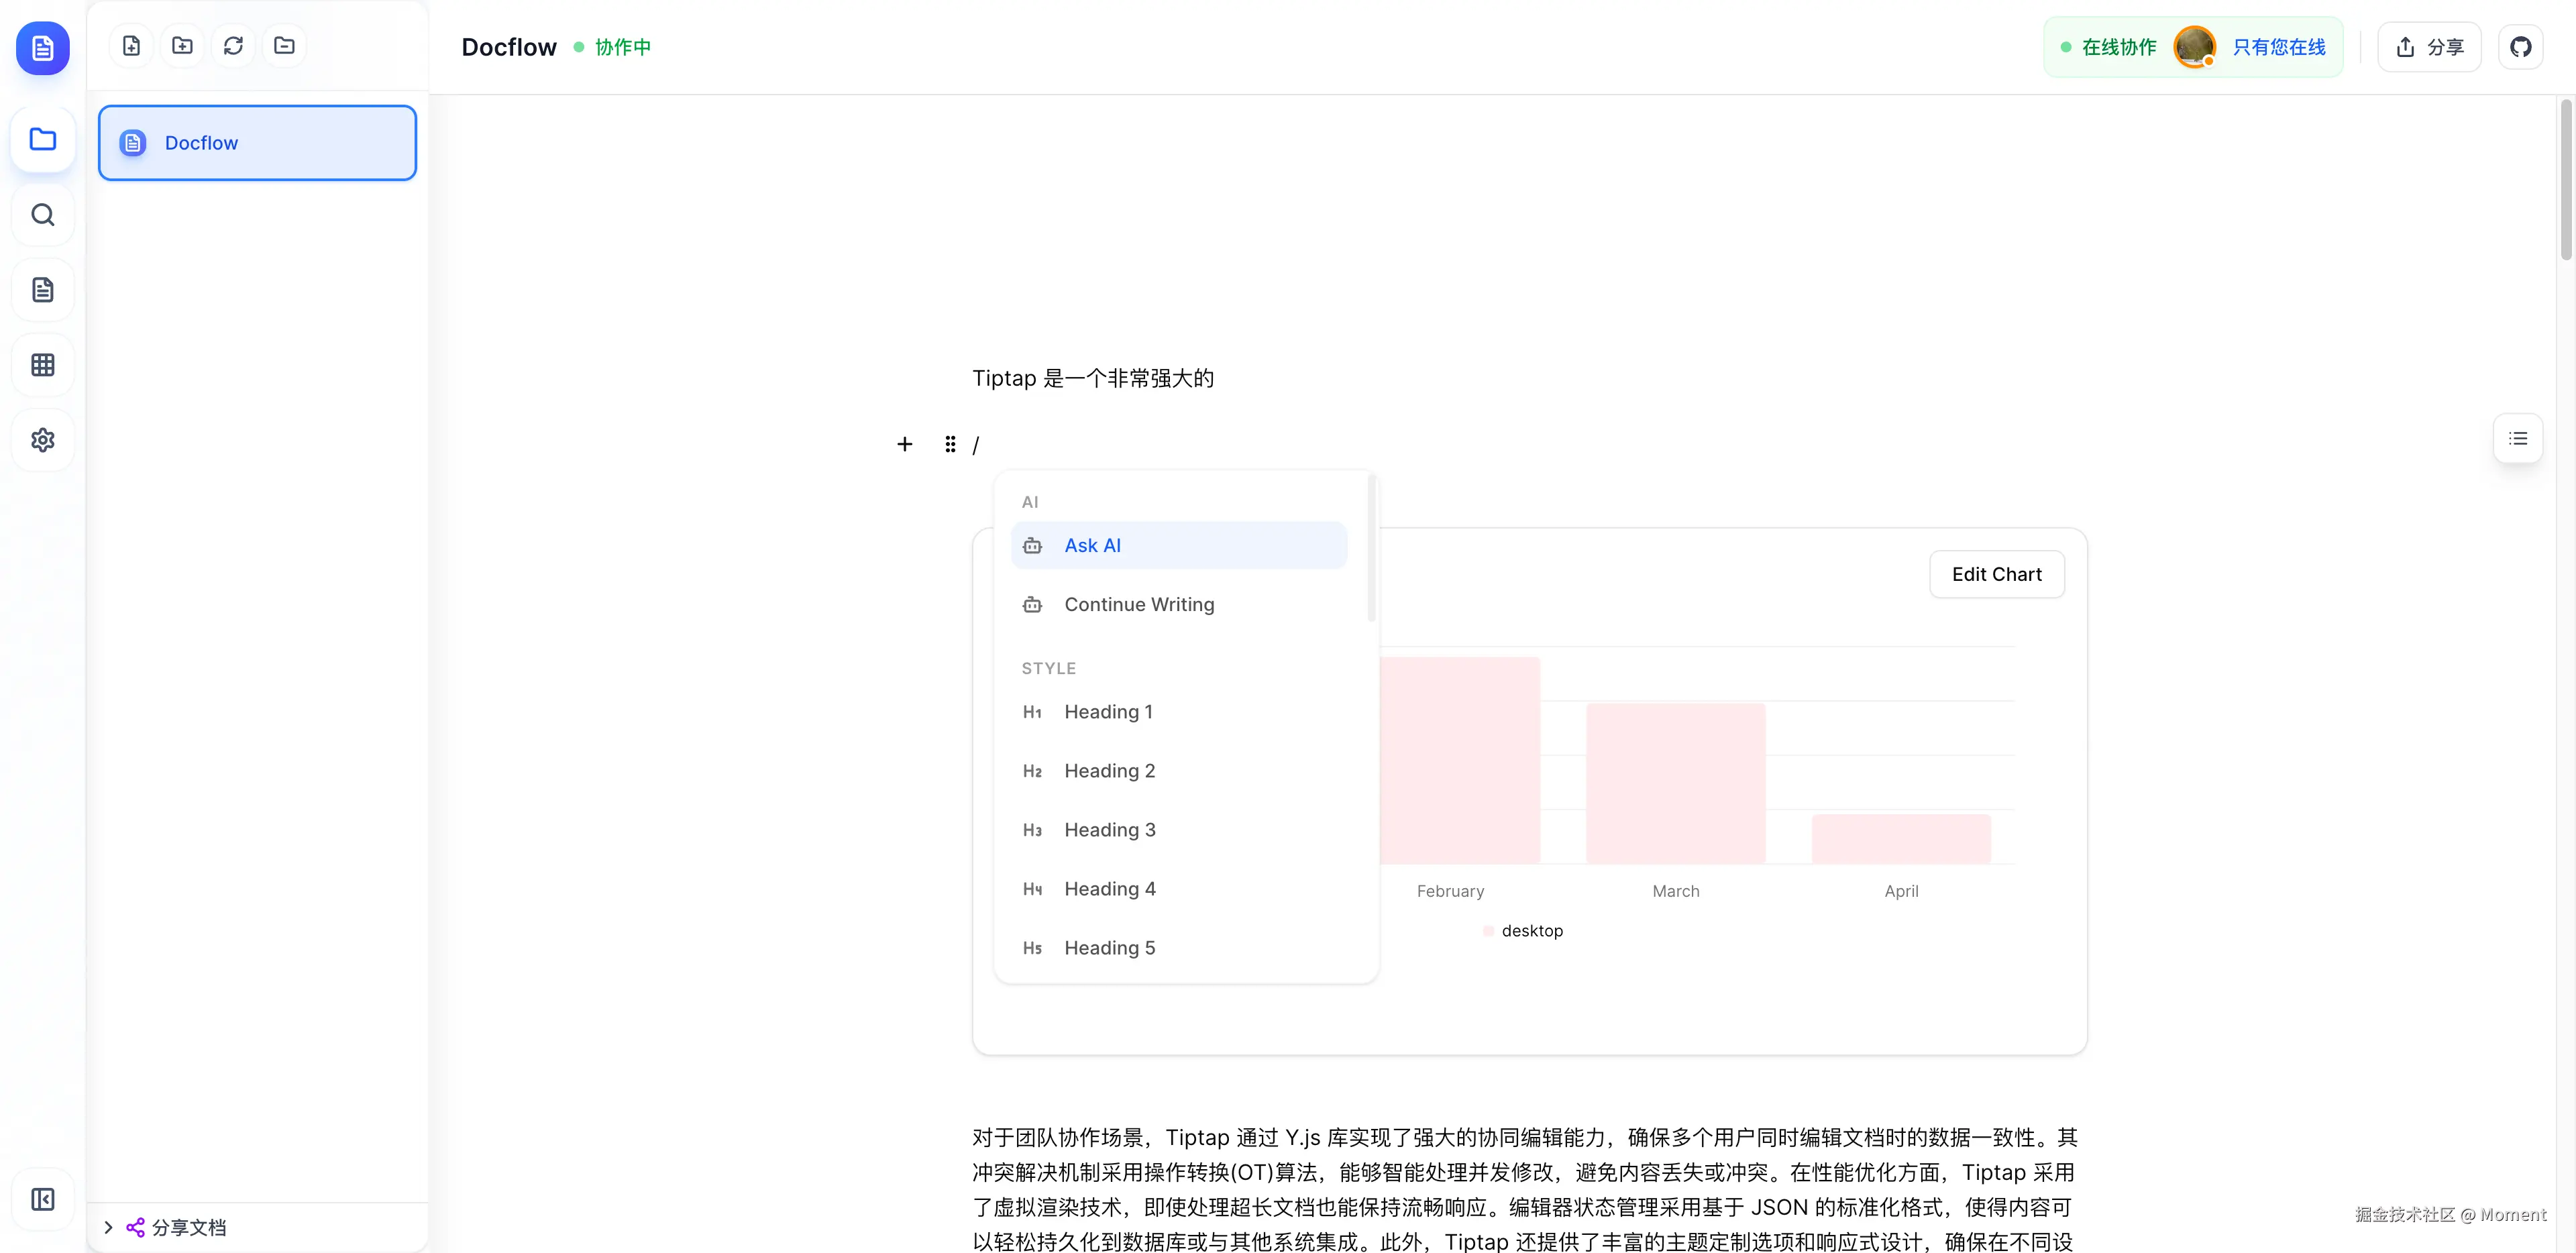Select Ask AI from the slash menu
Viewport: 2576px width, 1253px height.
[1092, 545]
